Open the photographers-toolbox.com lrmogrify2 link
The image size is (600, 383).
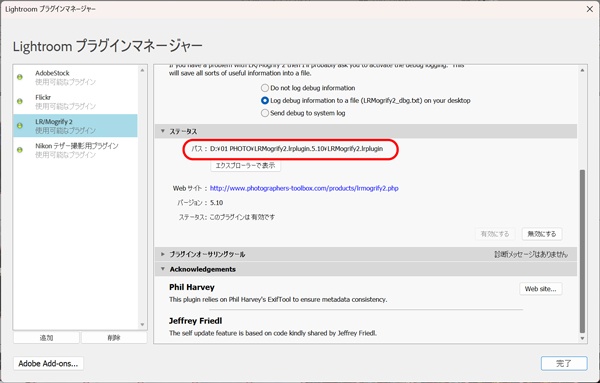304,188
